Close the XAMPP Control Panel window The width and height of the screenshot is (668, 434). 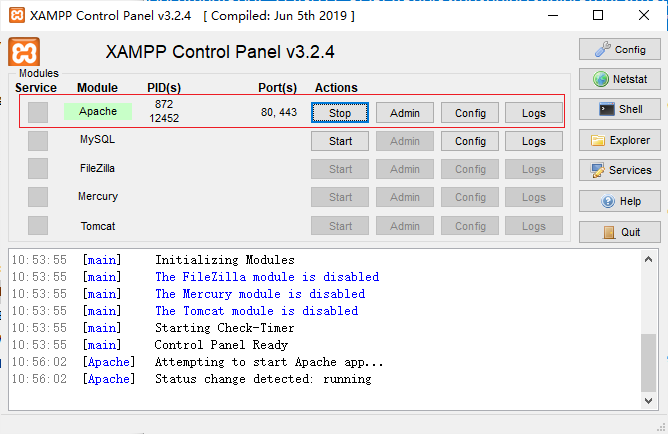pos(644,15)
